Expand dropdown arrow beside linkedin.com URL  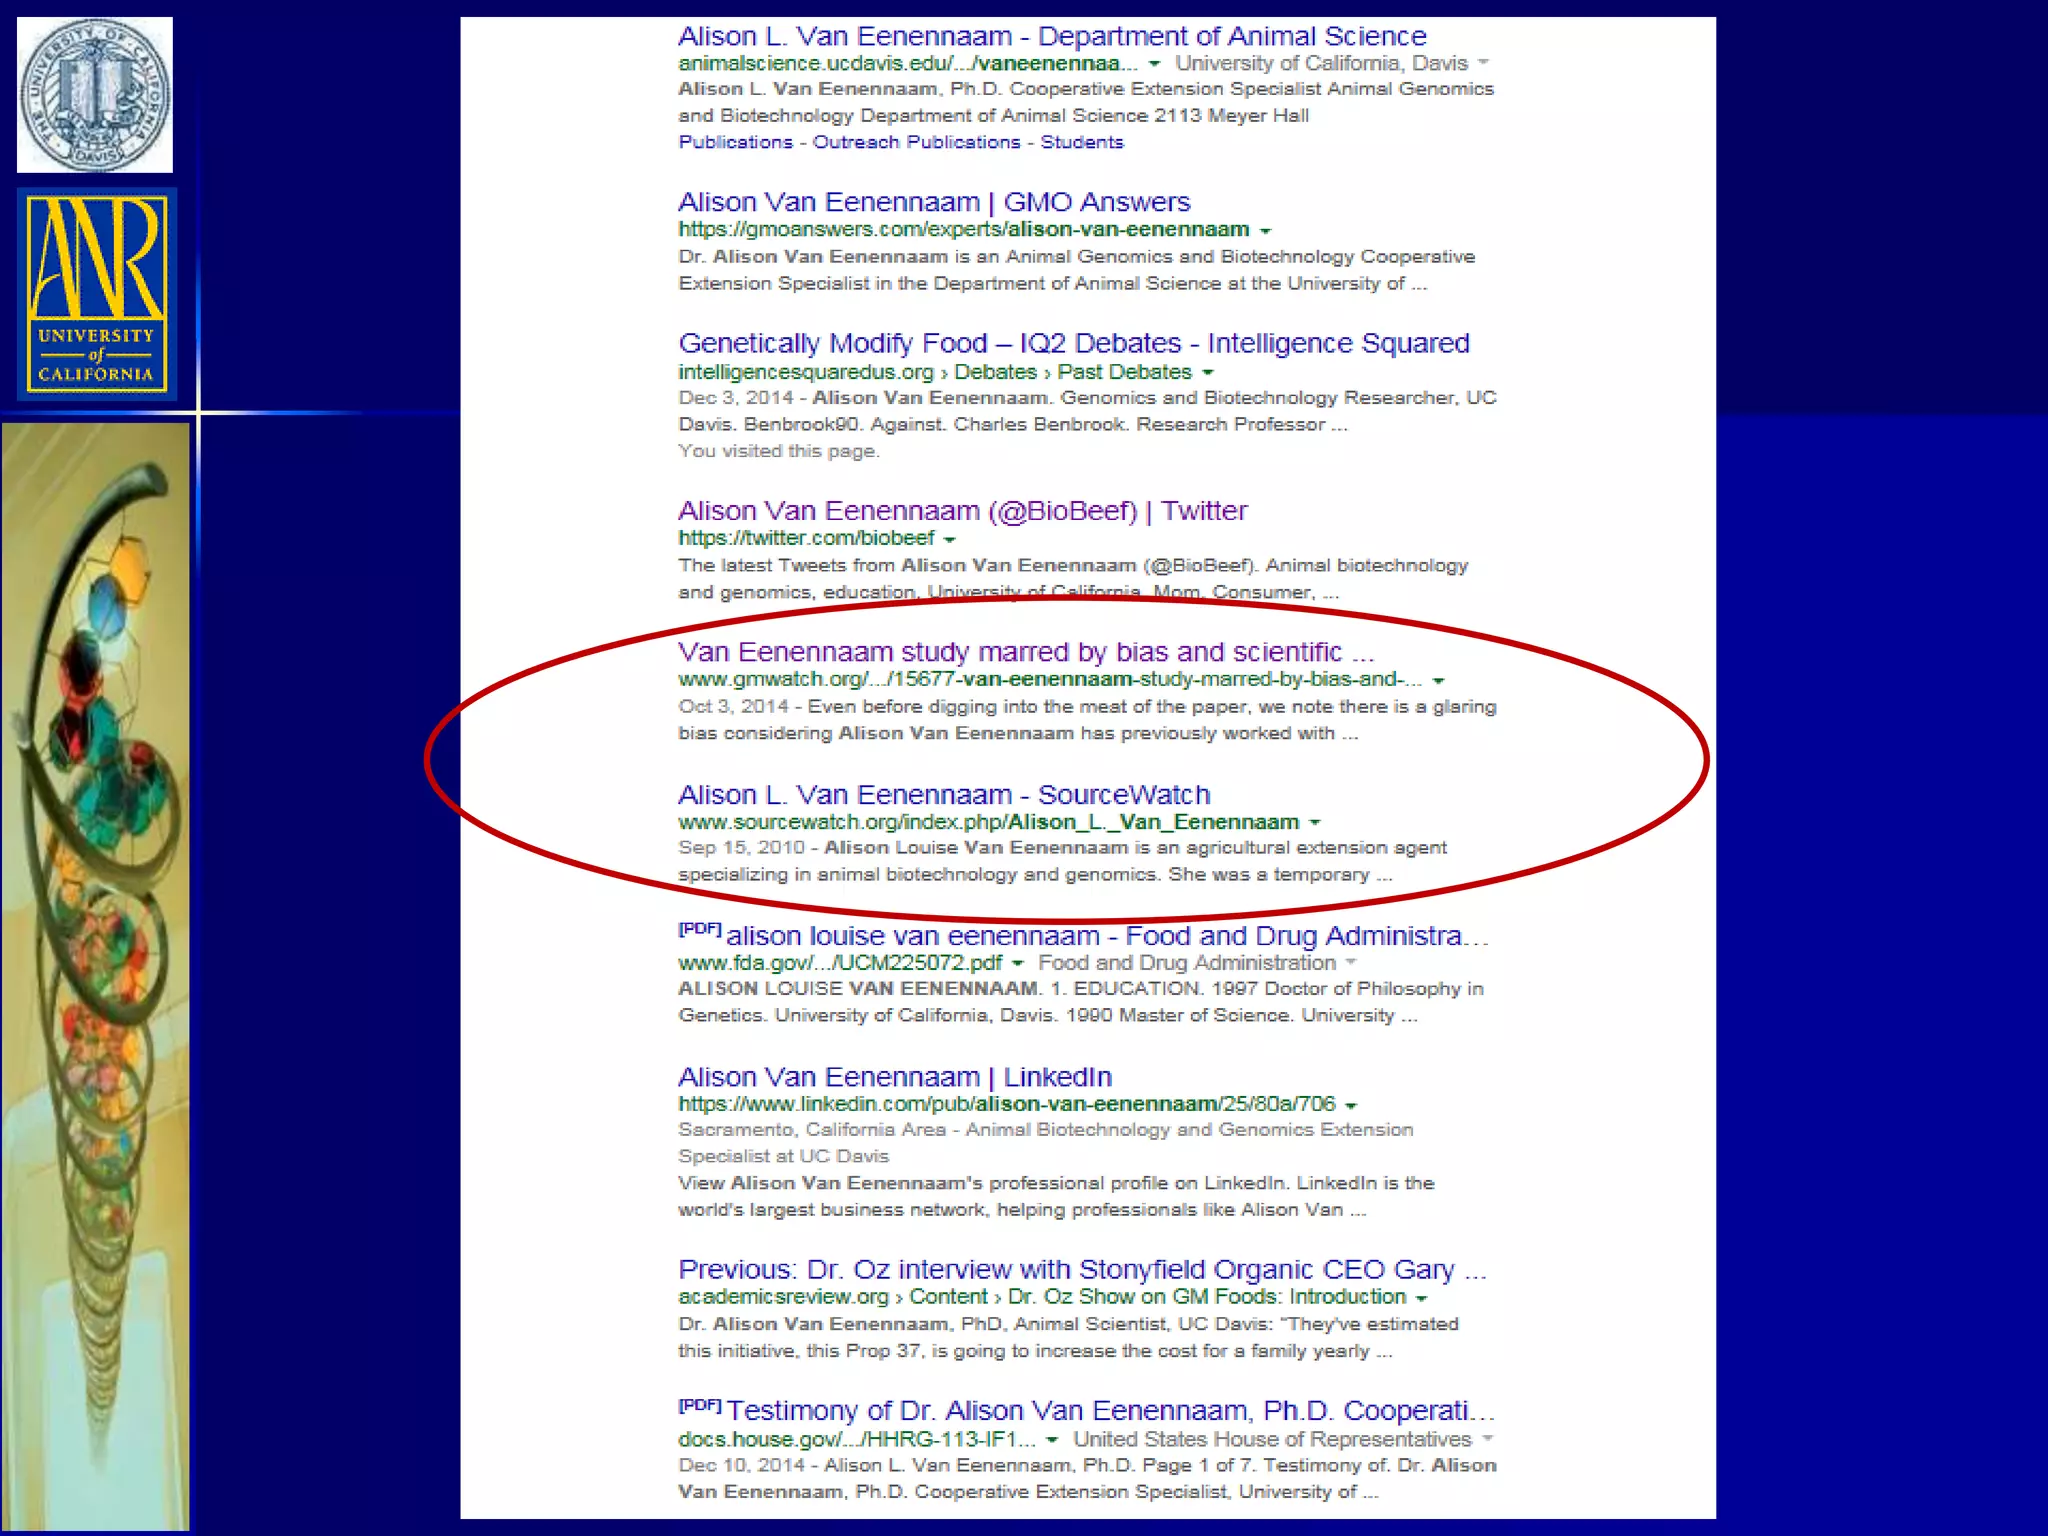[x=1351, y=1106]
